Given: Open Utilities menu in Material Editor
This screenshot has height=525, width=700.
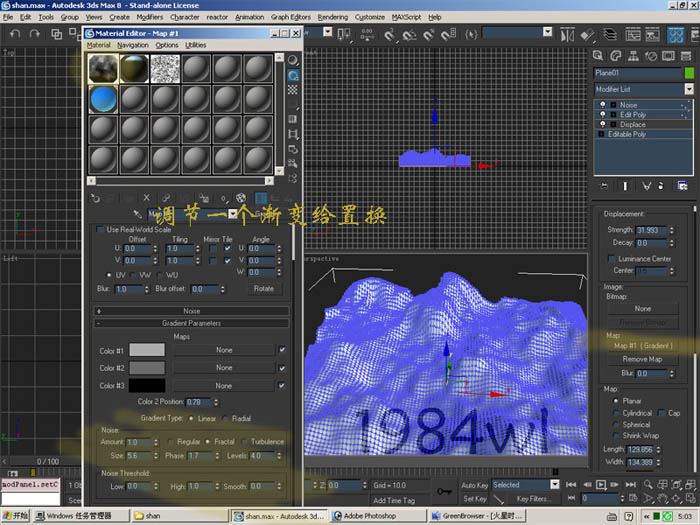Looking at the screenshot, I should click(196, 45).
